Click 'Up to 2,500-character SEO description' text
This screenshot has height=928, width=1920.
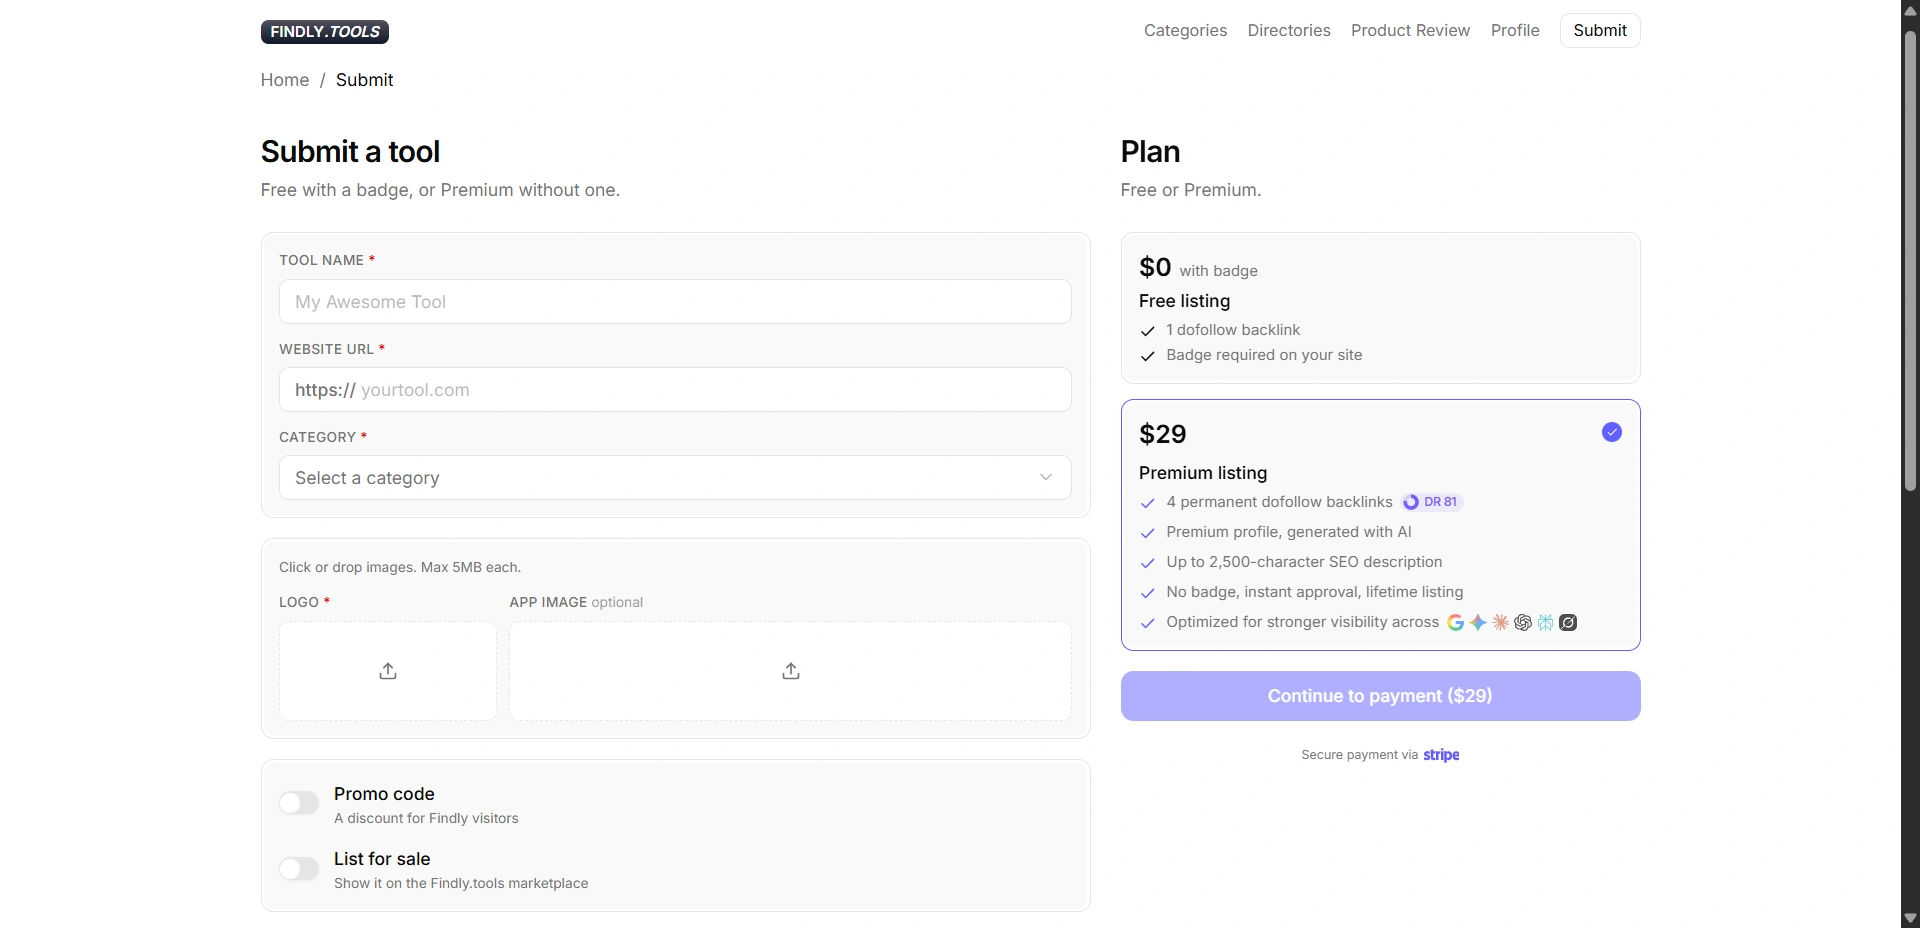(x=1304, y=562)
